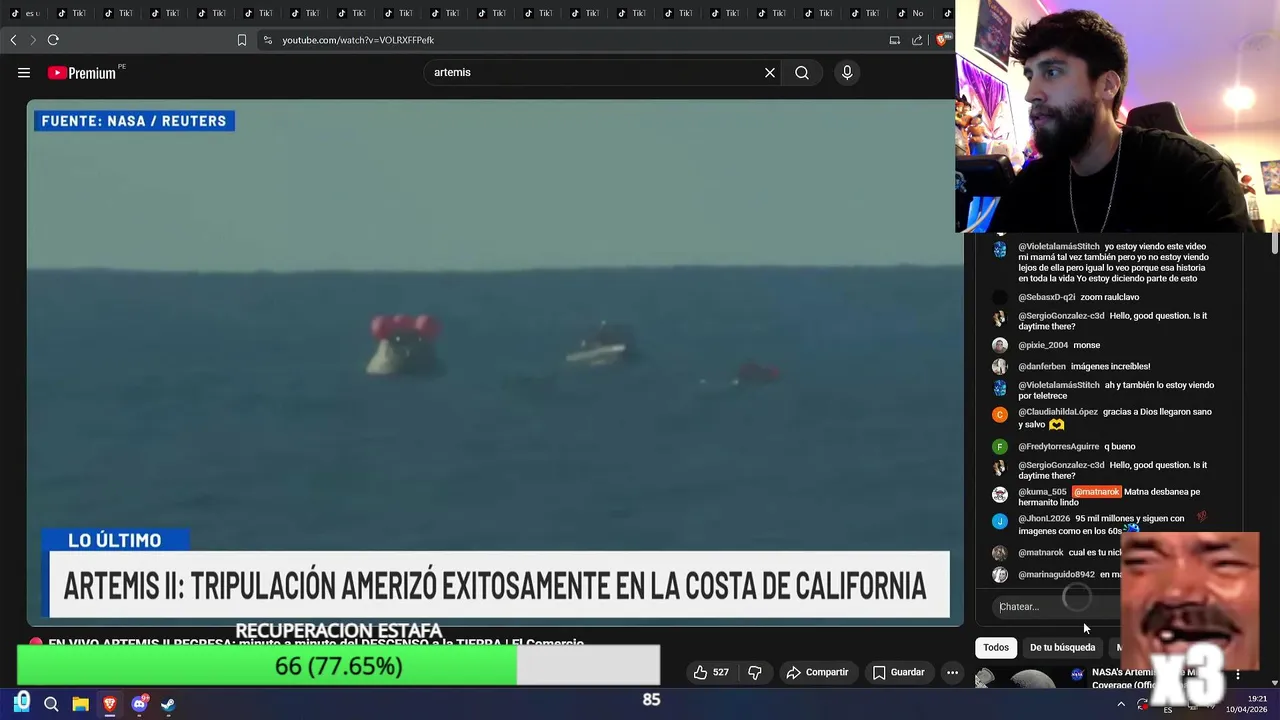Screen dimensions: 1280x720
Task: Click the @matnarok mention tag in kuma_505's message
Action: (x=1096, y=492)
